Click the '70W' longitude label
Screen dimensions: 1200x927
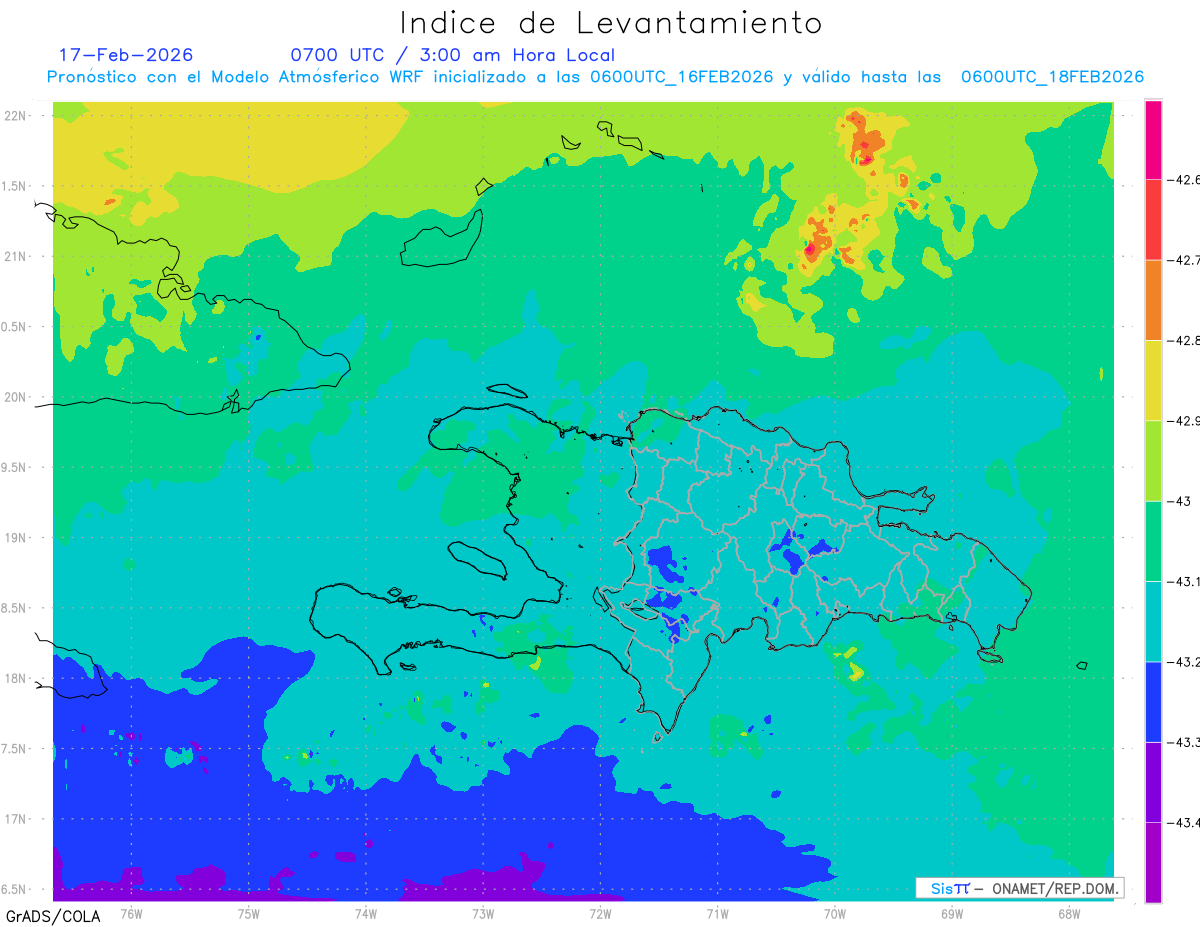(835, 913)
